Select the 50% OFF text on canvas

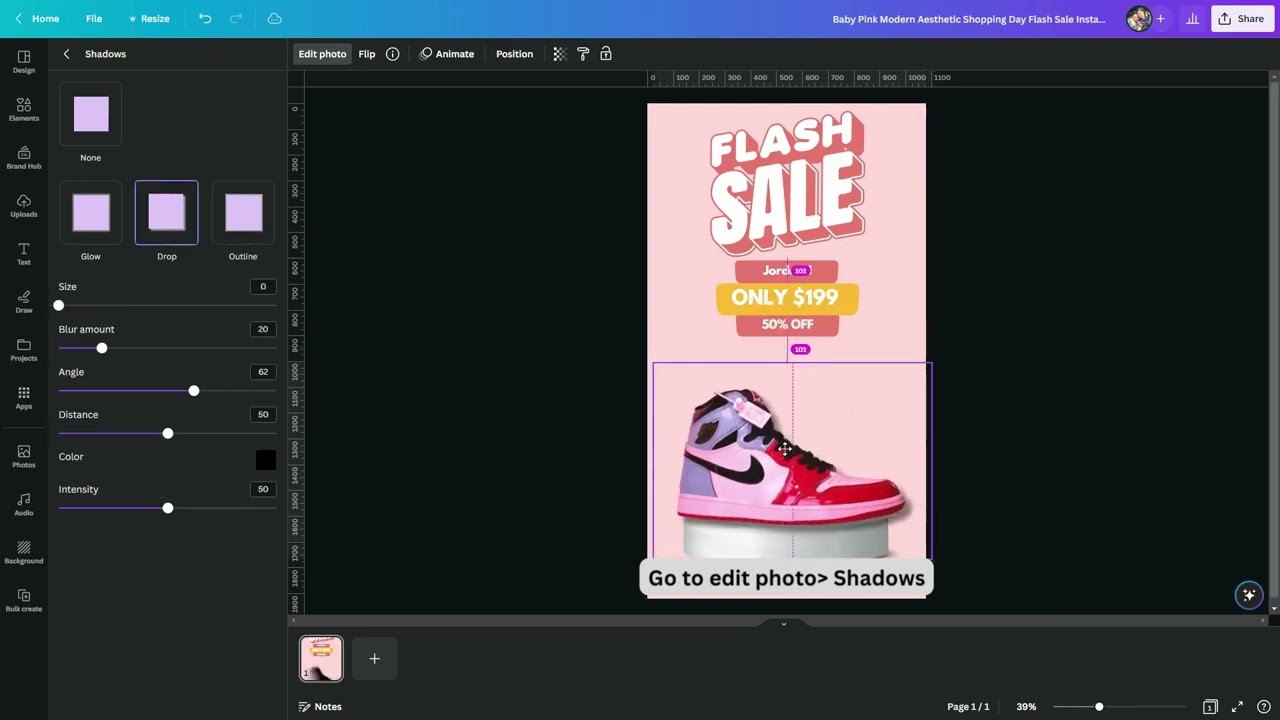tap(787, 324)
